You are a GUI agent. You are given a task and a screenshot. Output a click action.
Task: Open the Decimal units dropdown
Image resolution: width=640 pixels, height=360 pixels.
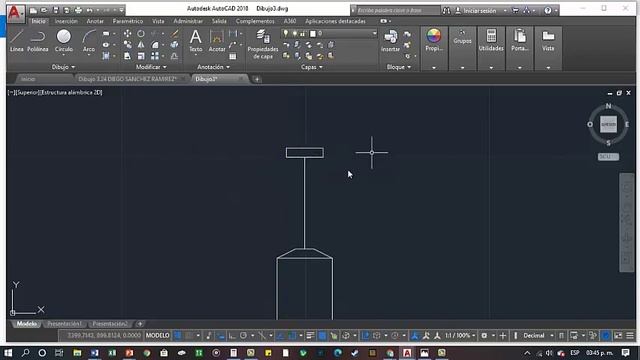pyautogui.click(x=538, y=336)
